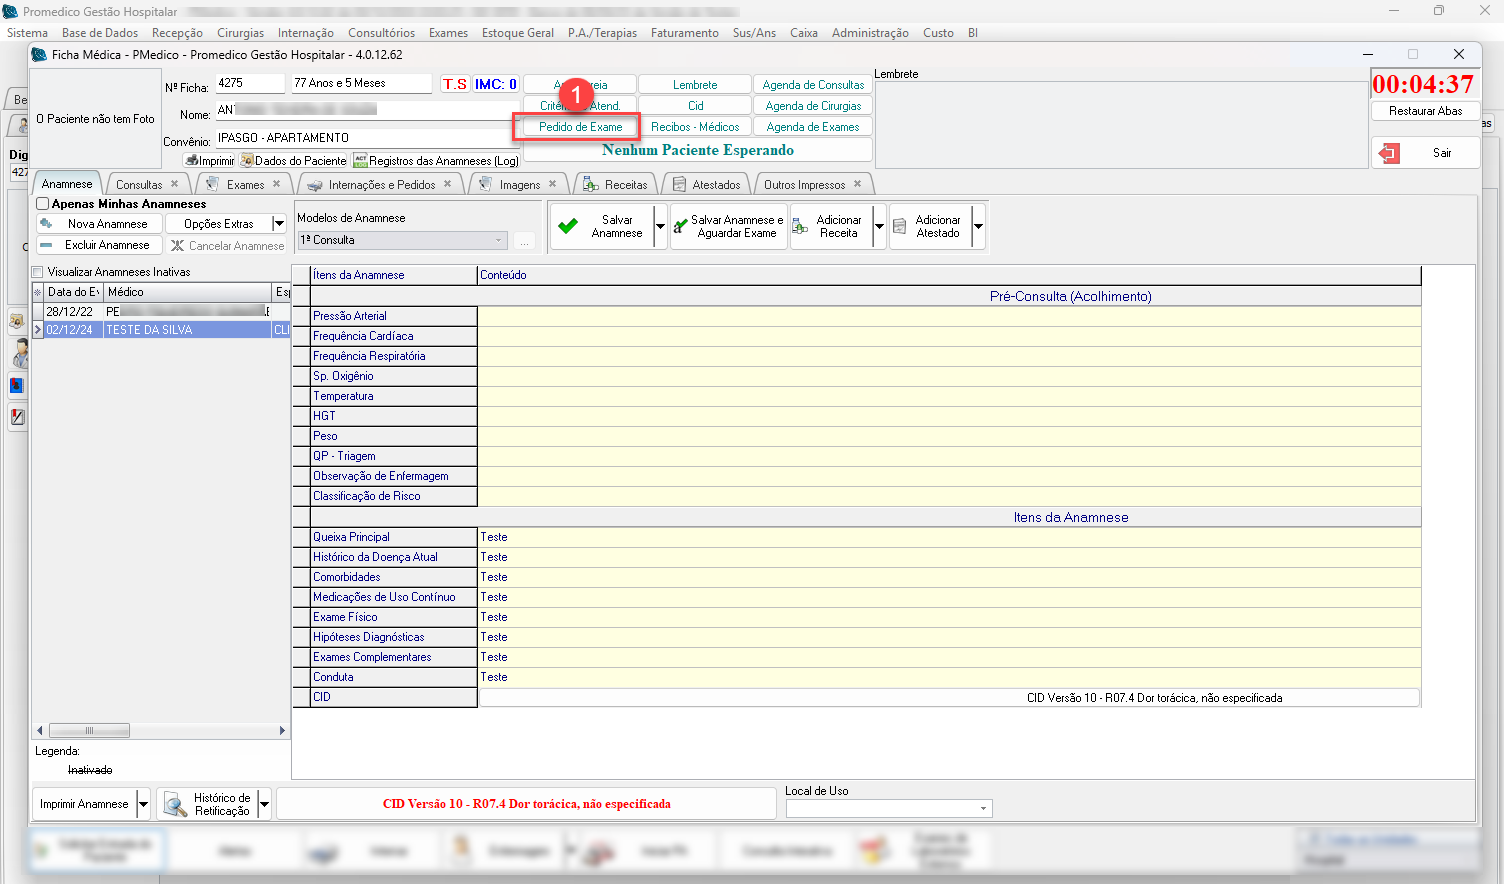Click the Histórico de Retificação magnifier icon
The height and width of the screenshot is (884, 1504).
[x=175, y=804]
